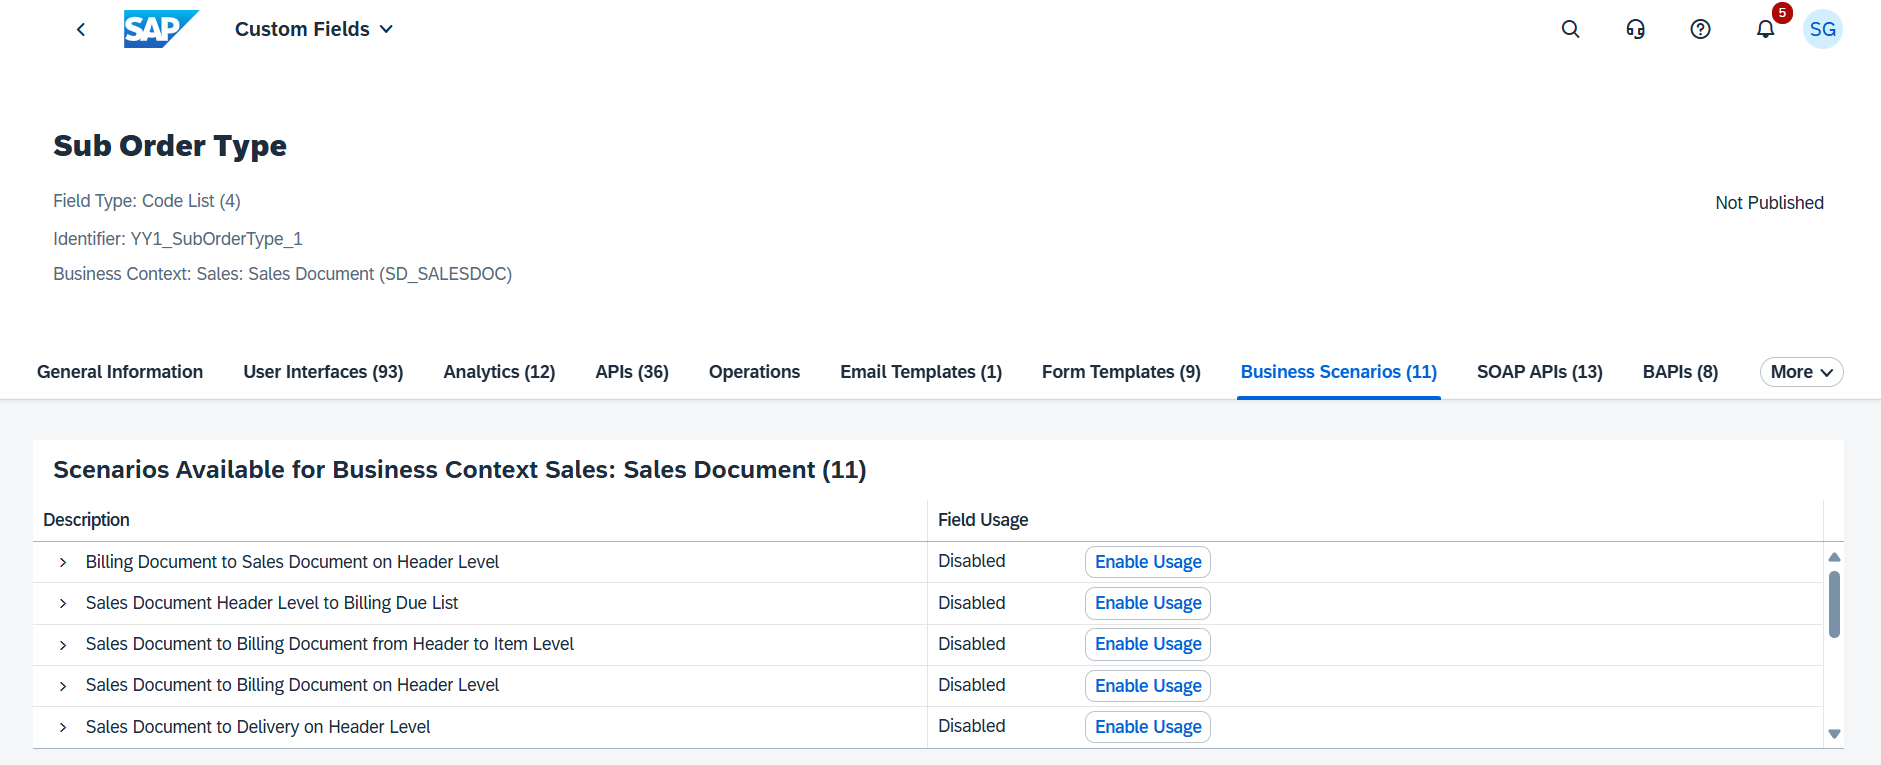
Task: Open the search icon in header
Action: click(x=1570, y=30)
